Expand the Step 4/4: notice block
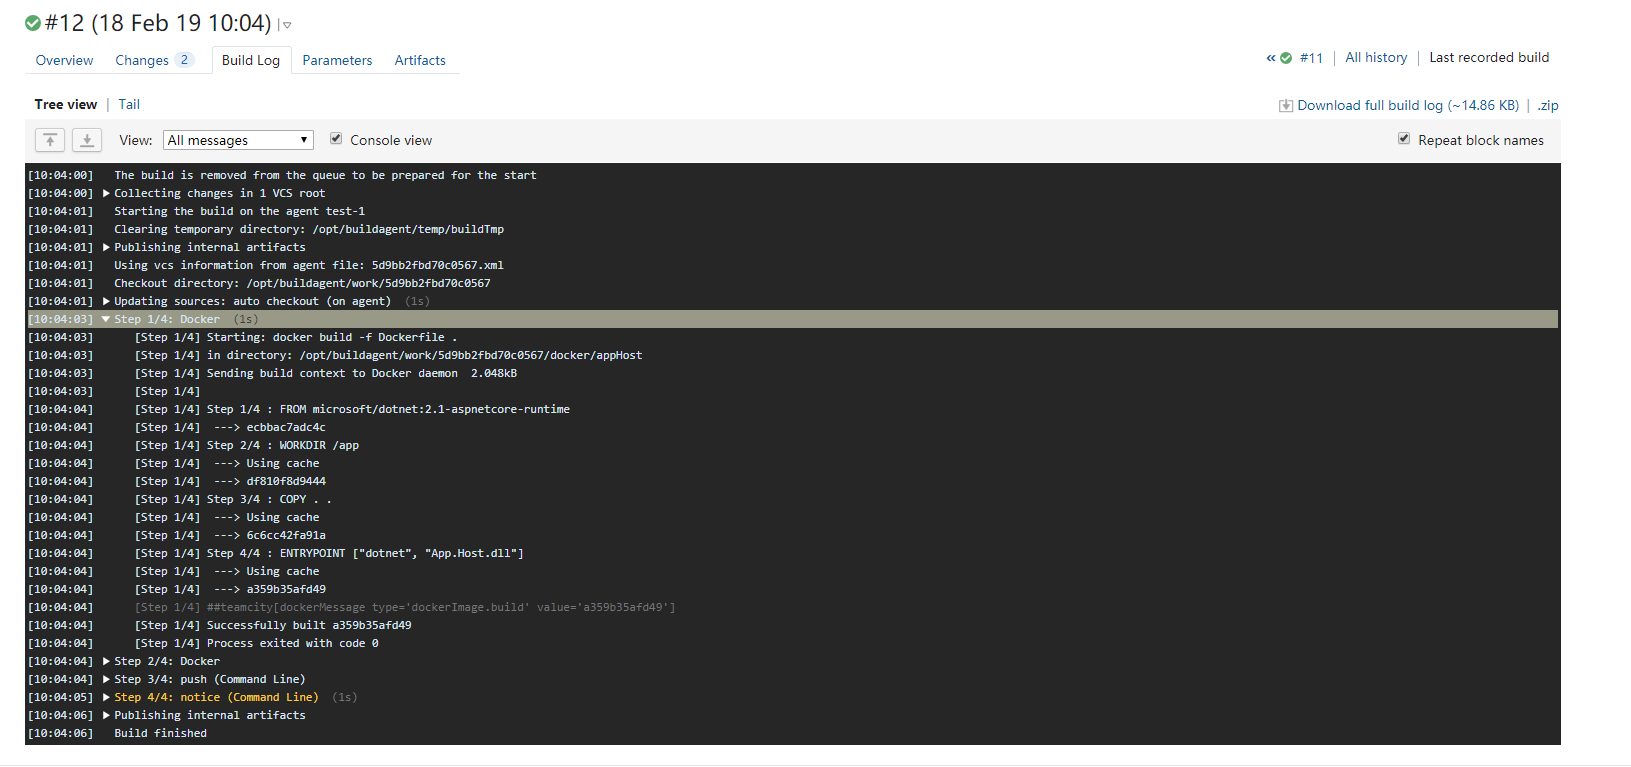 106,697
